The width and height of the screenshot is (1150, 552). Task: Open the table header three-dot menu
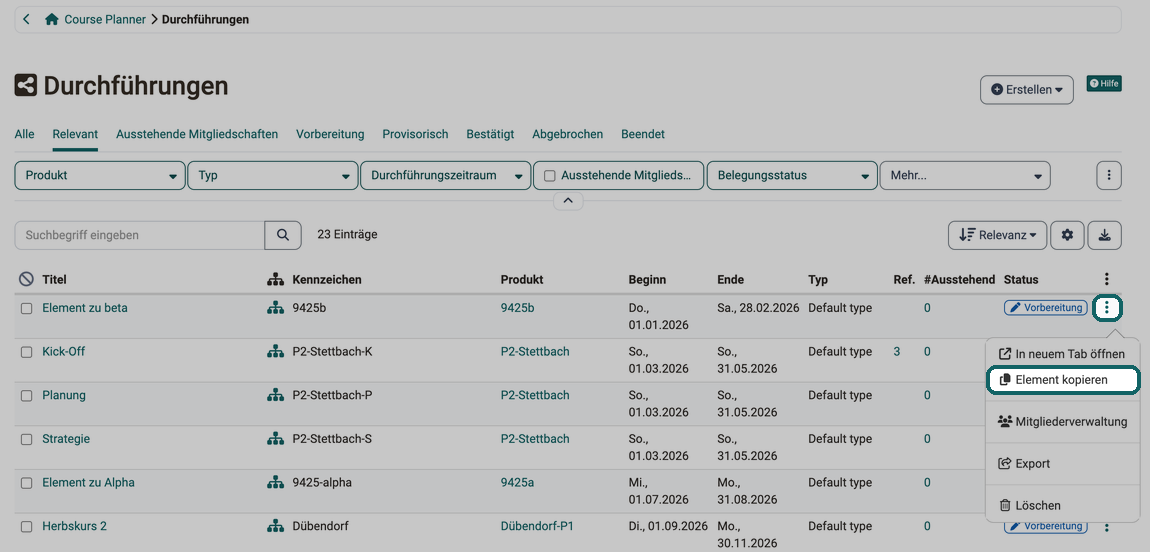(x=1107, y=279)
